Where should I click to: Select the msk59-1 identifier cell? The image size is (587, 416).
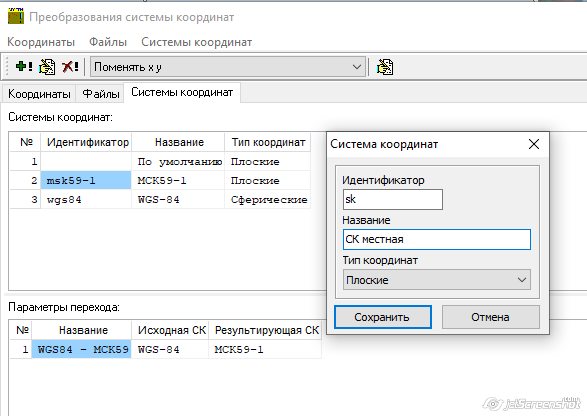pyautogui.click(x=86, y=180)
